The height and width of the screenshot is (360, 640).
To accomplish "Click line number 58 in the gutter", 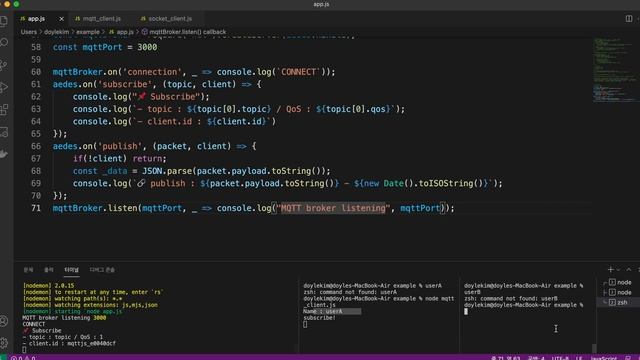I will (36, 47).
